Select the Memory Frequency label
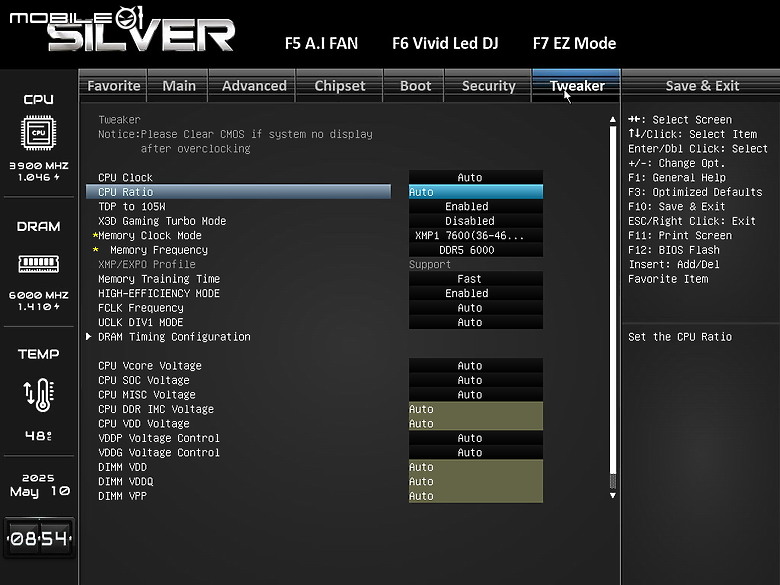 (159, 250)
